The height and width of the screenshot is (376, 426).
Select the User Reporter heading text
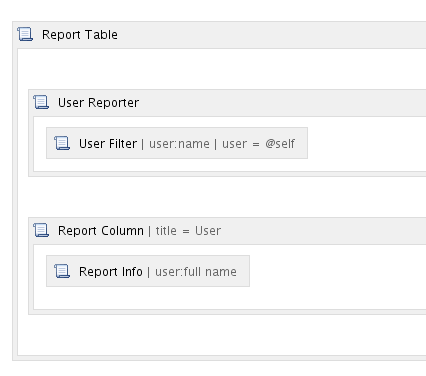click(x=98, y=103)
